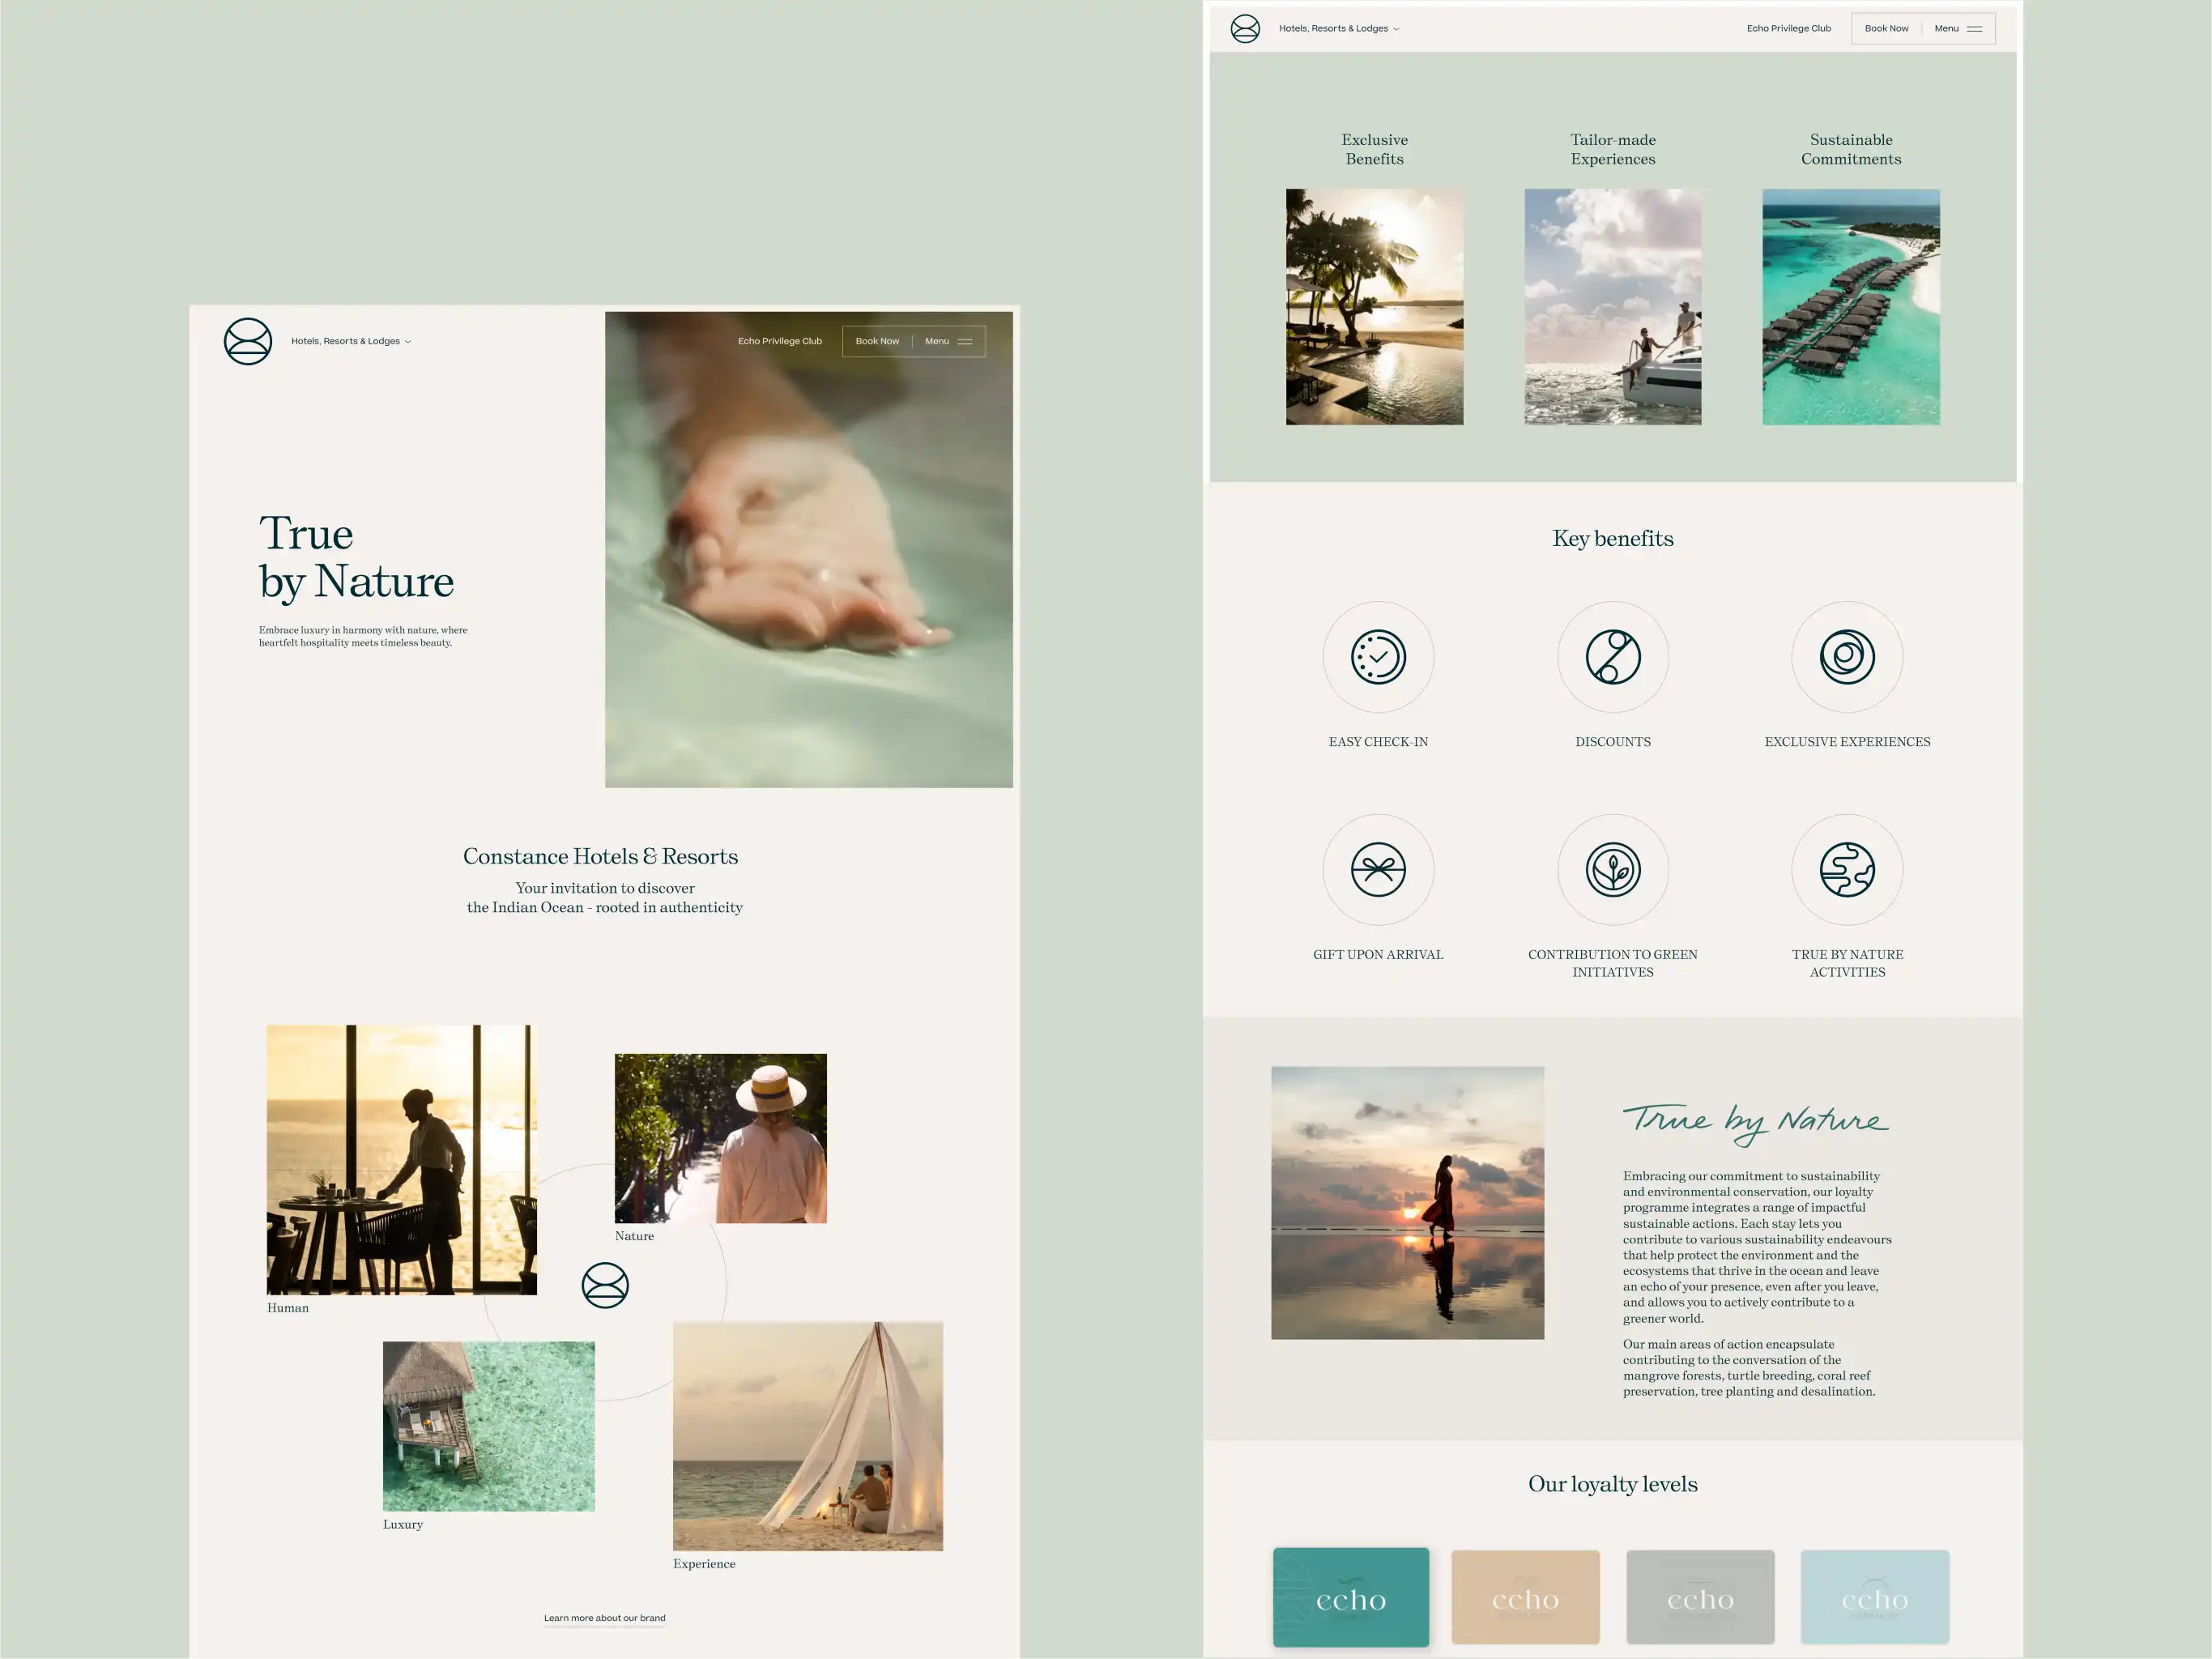Click the Gift Upon Arrival icon
The image size is (2212, 1659).
pos(1378,869)
